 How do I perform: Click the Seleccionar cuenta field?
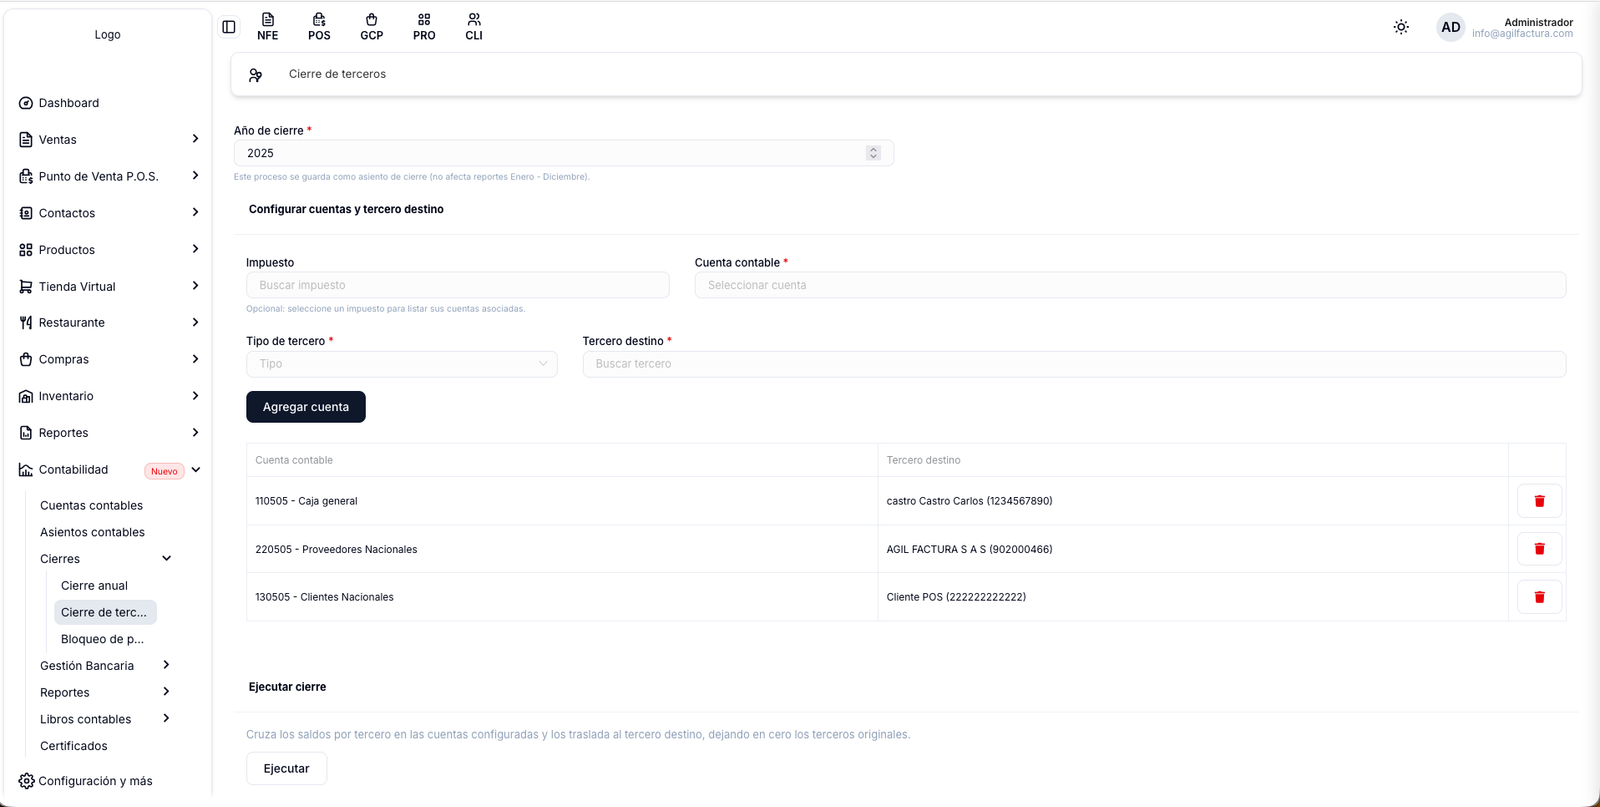(1130, 285)
